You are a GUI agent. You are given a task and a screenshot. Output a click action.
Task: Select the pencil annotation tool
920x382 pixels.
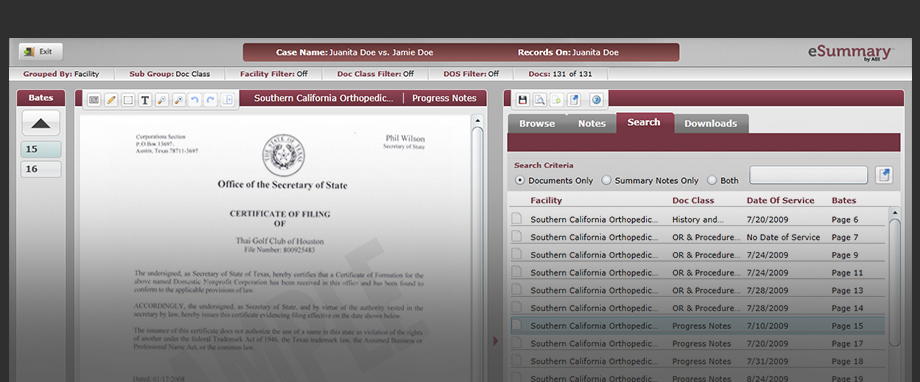click(111, 100)
